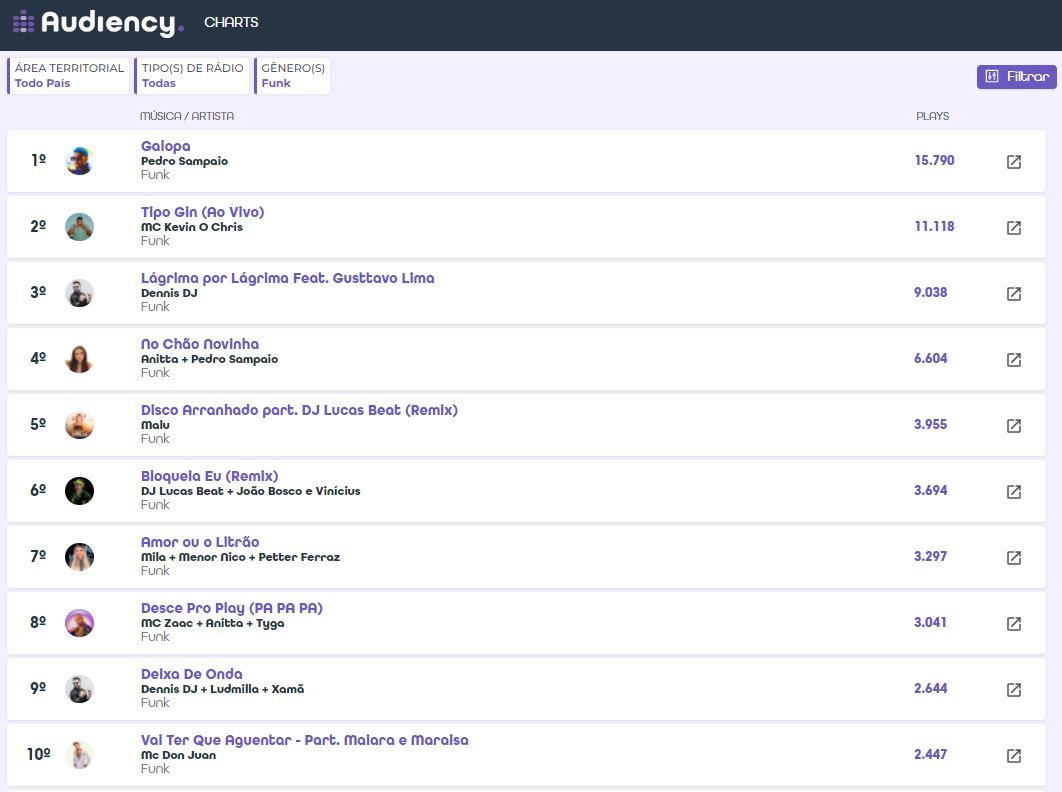Click play count 3.694
This screenshot has width=1062, height=792.
[x=931, y=491]
